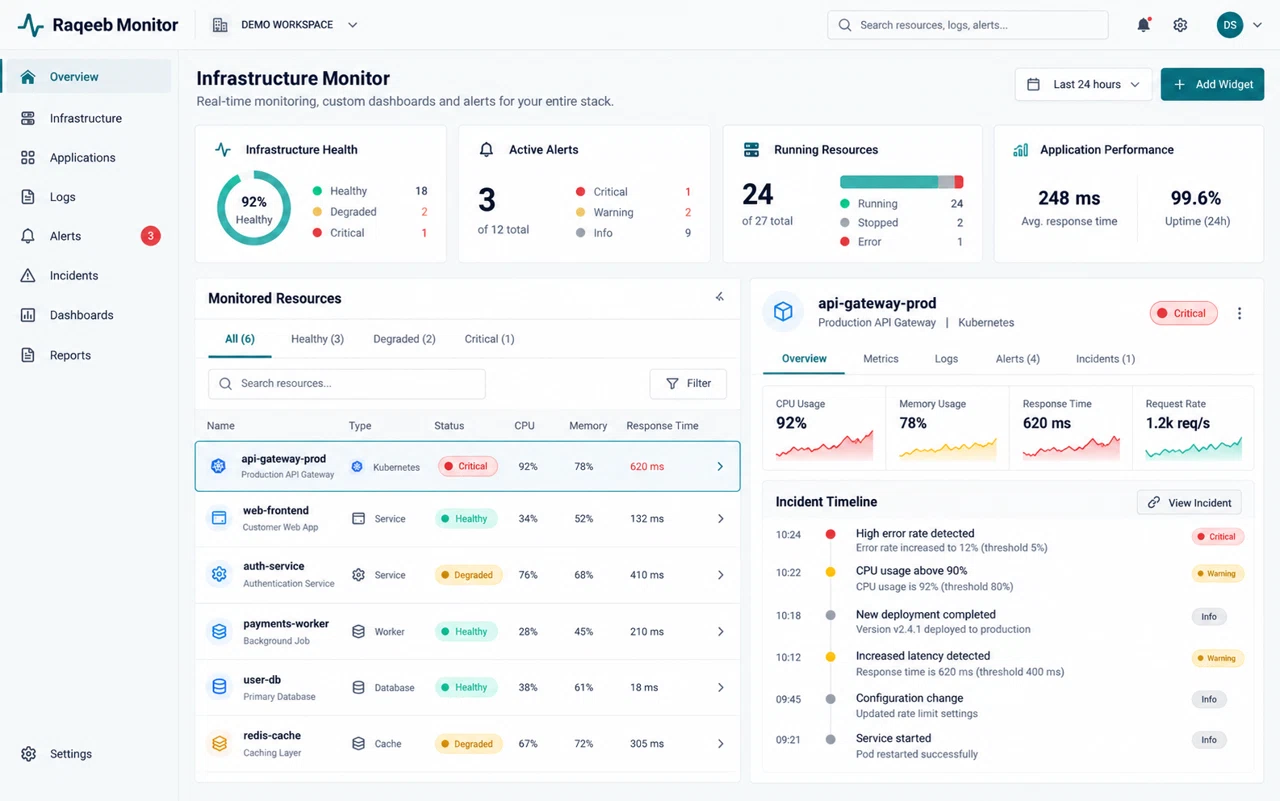Focus the Search resources field in Monitored Resources

point(347,384)
